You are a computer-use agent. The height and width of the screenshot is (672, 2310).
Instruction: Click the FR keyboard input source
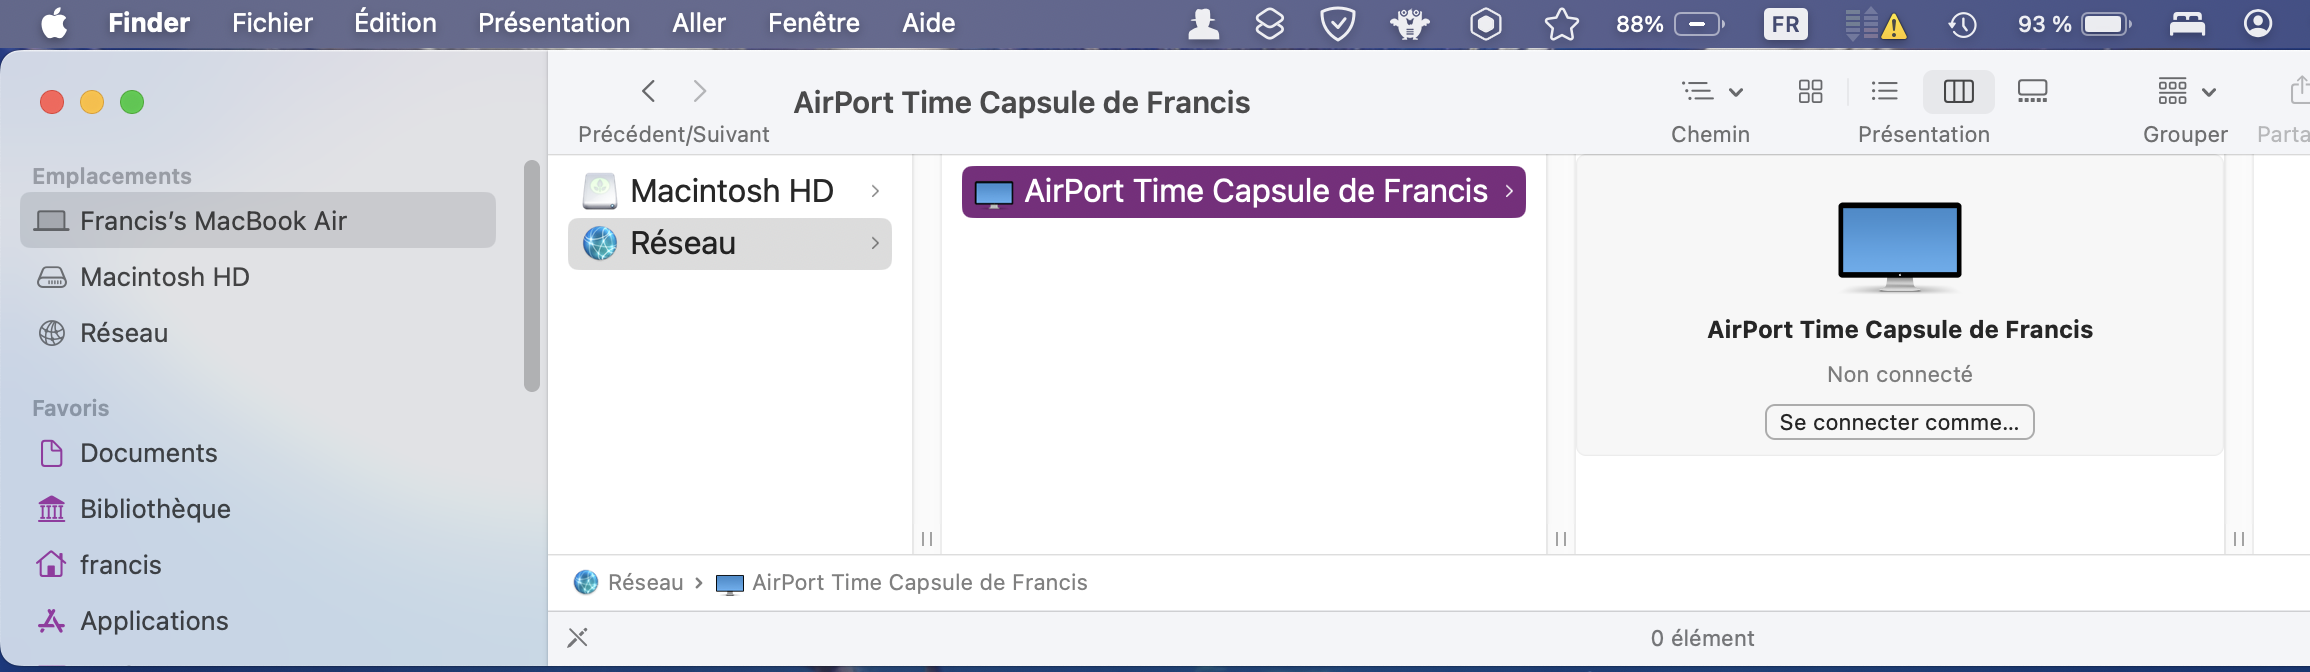pyautogui.click(x=1785, y=24)
